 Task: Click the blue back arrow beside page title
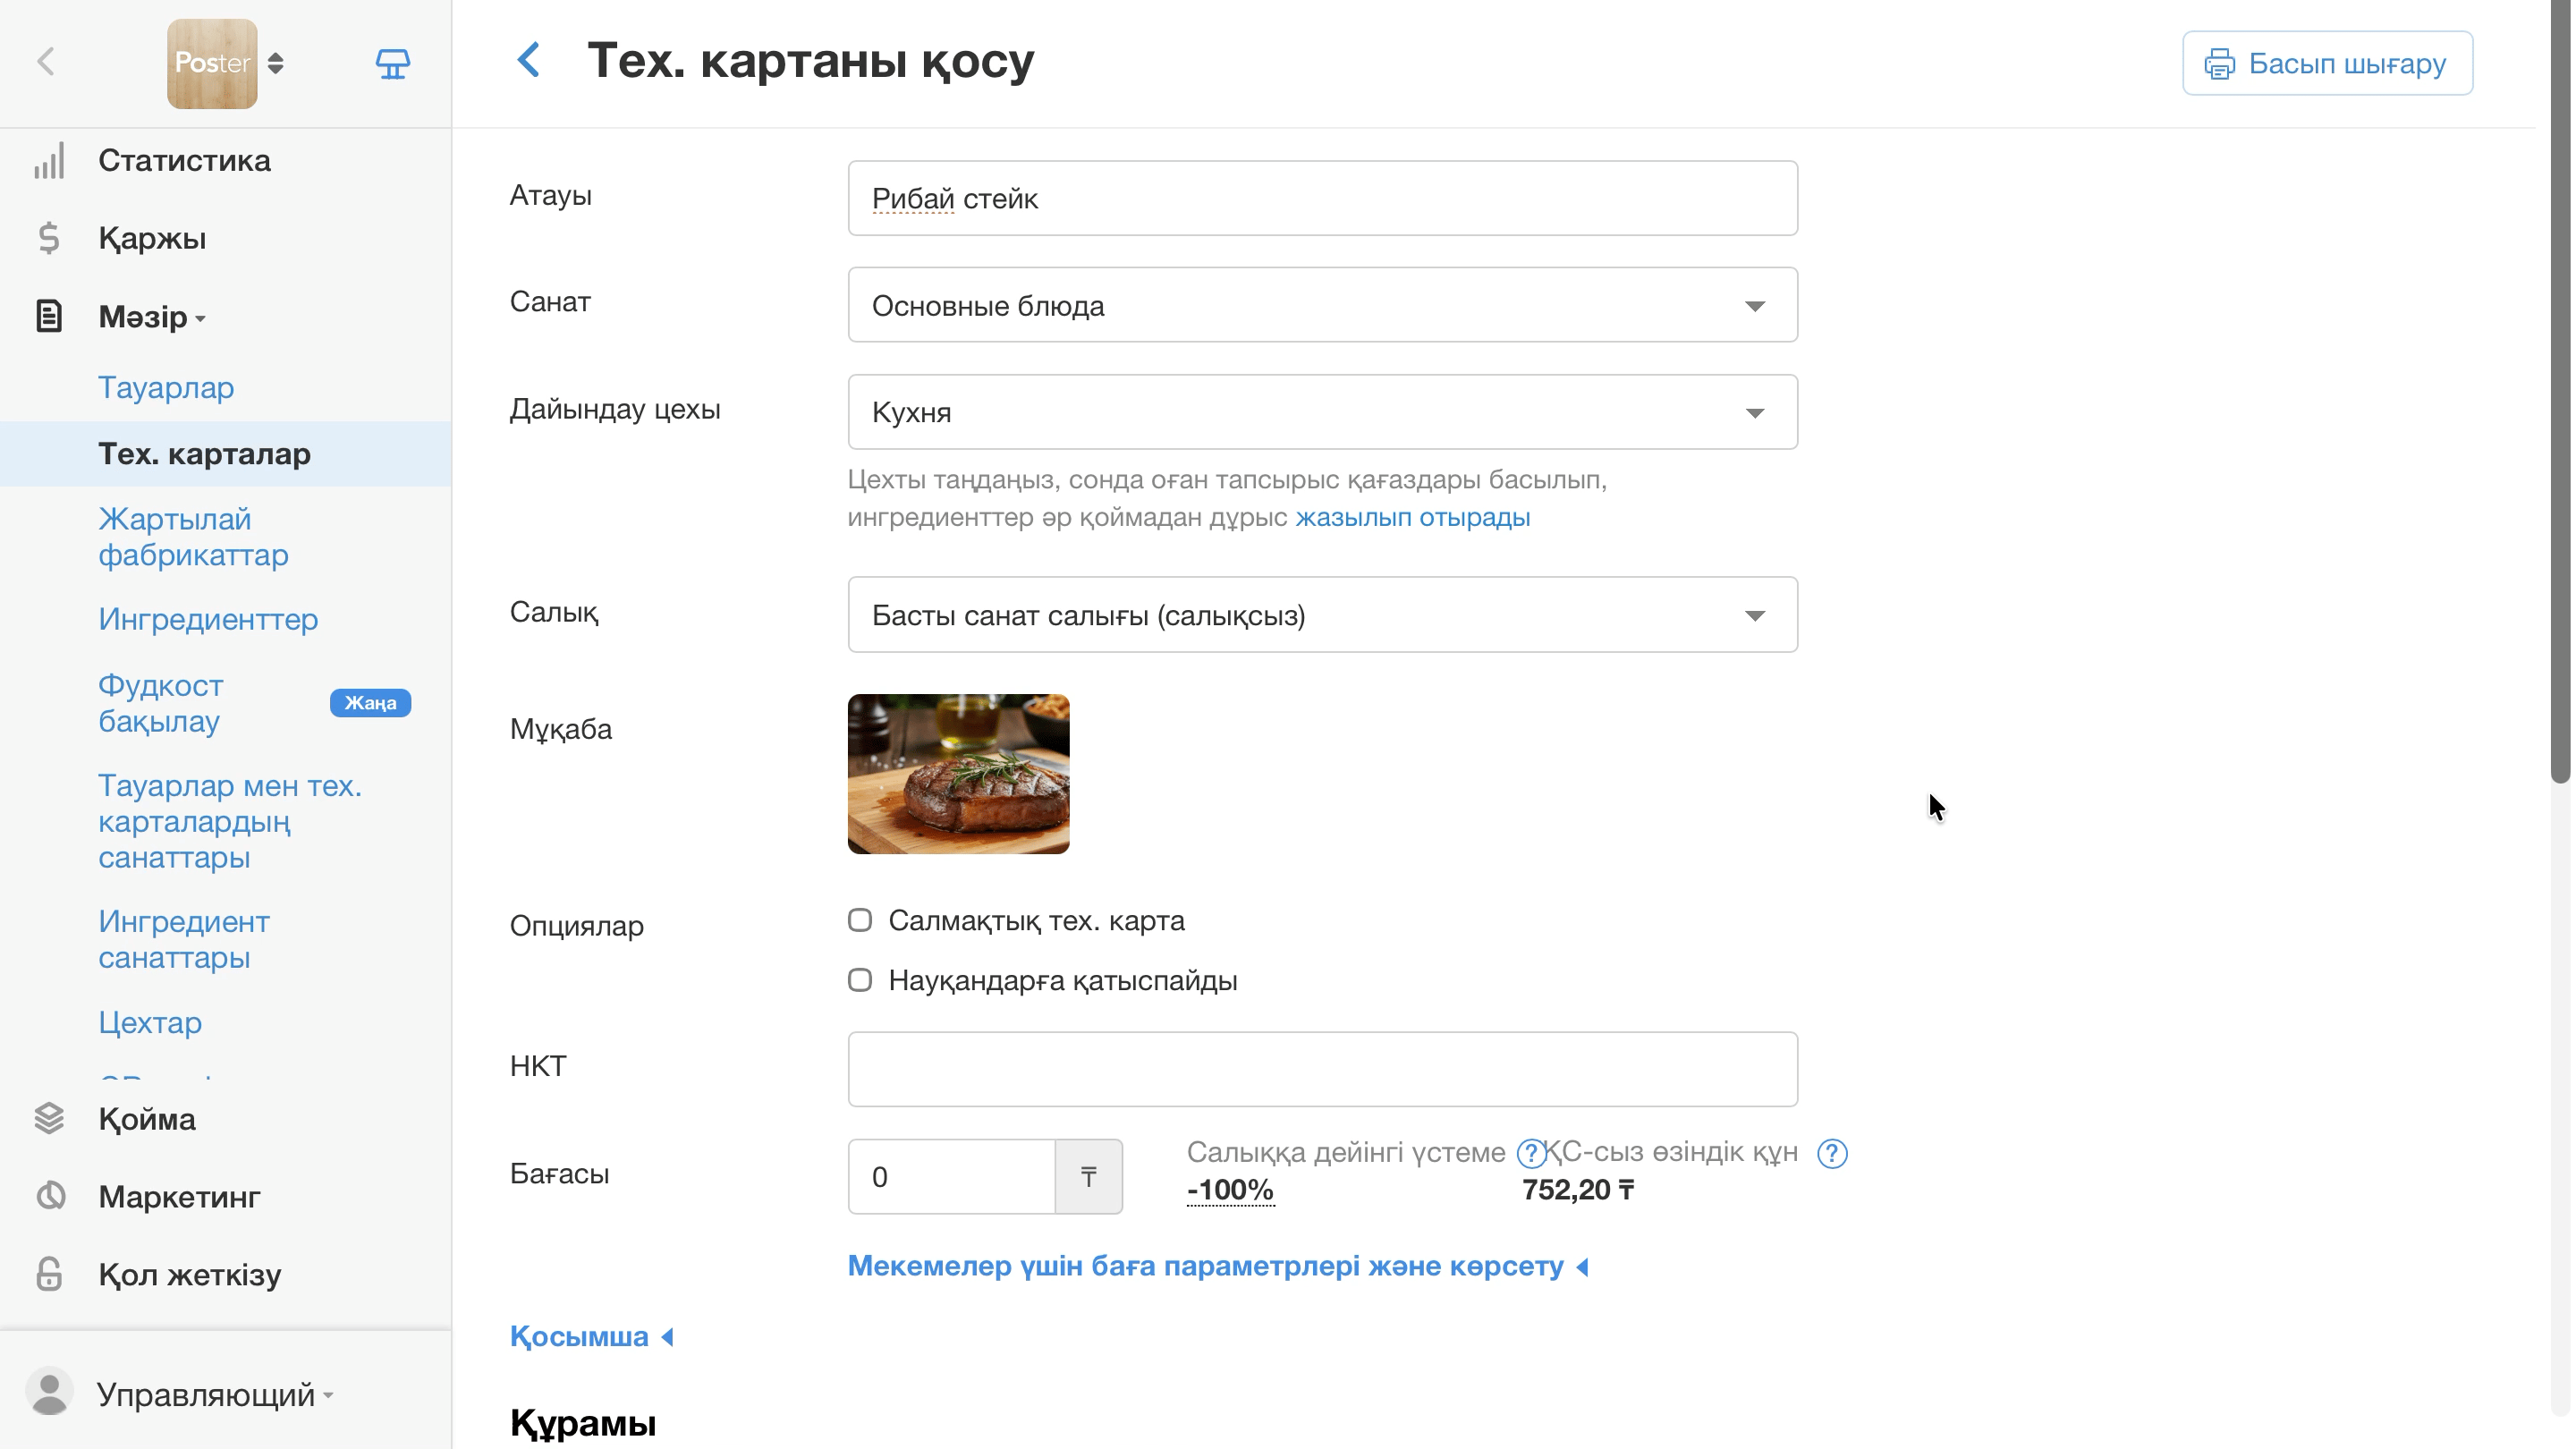tap(529, 61)
